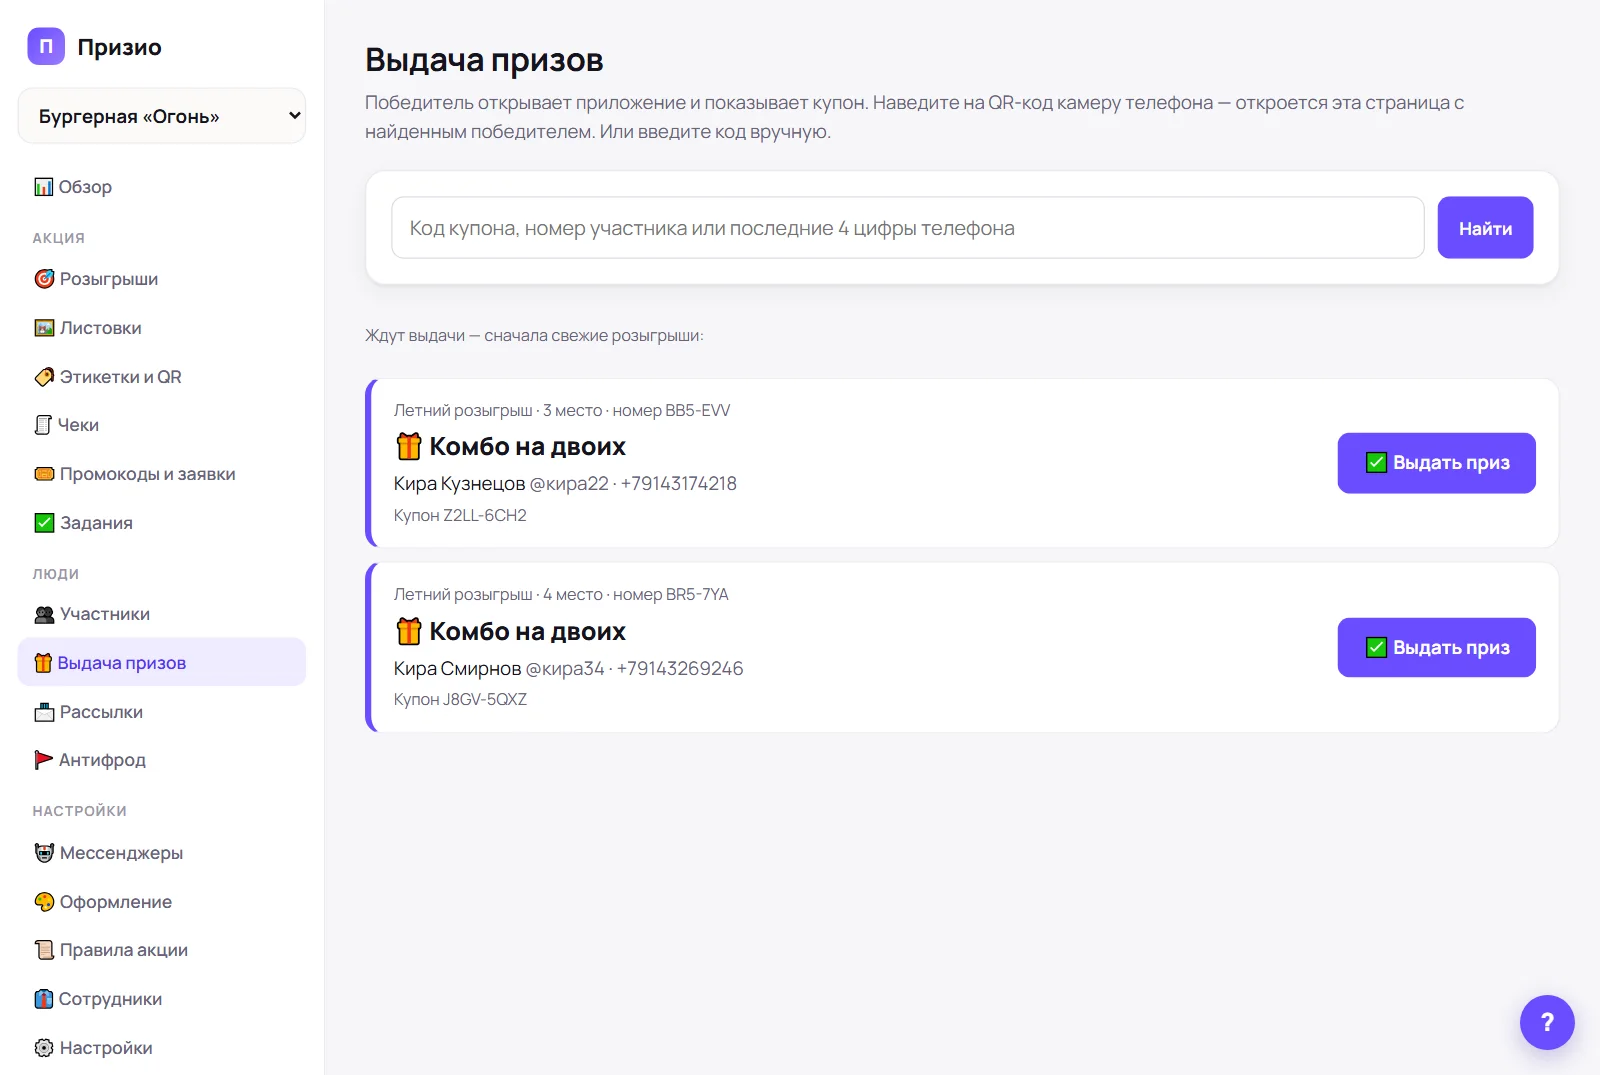Click the Рассылки mailbox icon

(44, 712)
